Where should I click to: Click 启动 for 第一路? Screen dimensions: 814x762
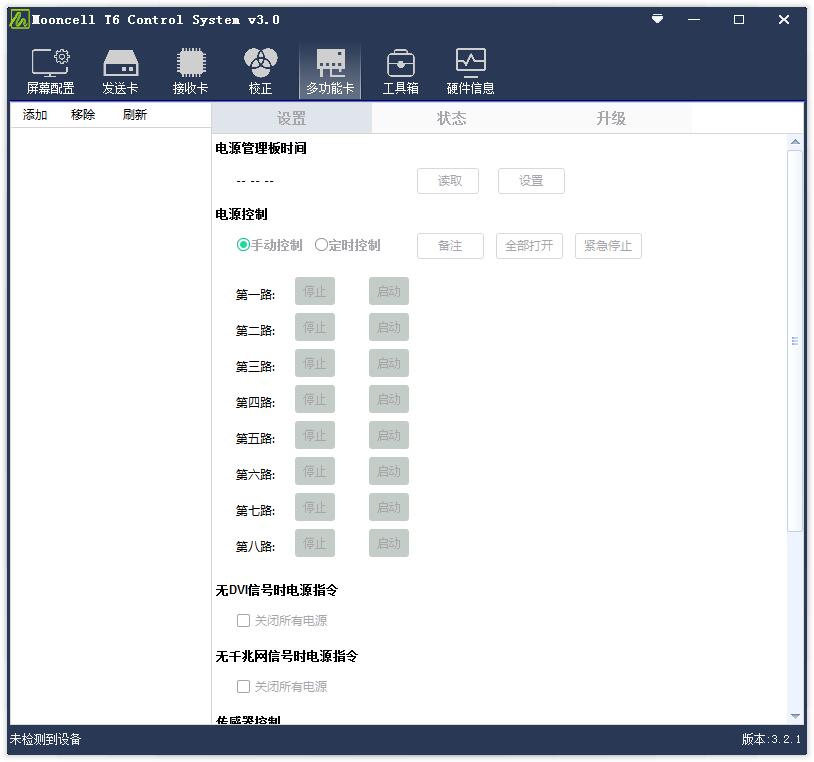coord(389,291)
